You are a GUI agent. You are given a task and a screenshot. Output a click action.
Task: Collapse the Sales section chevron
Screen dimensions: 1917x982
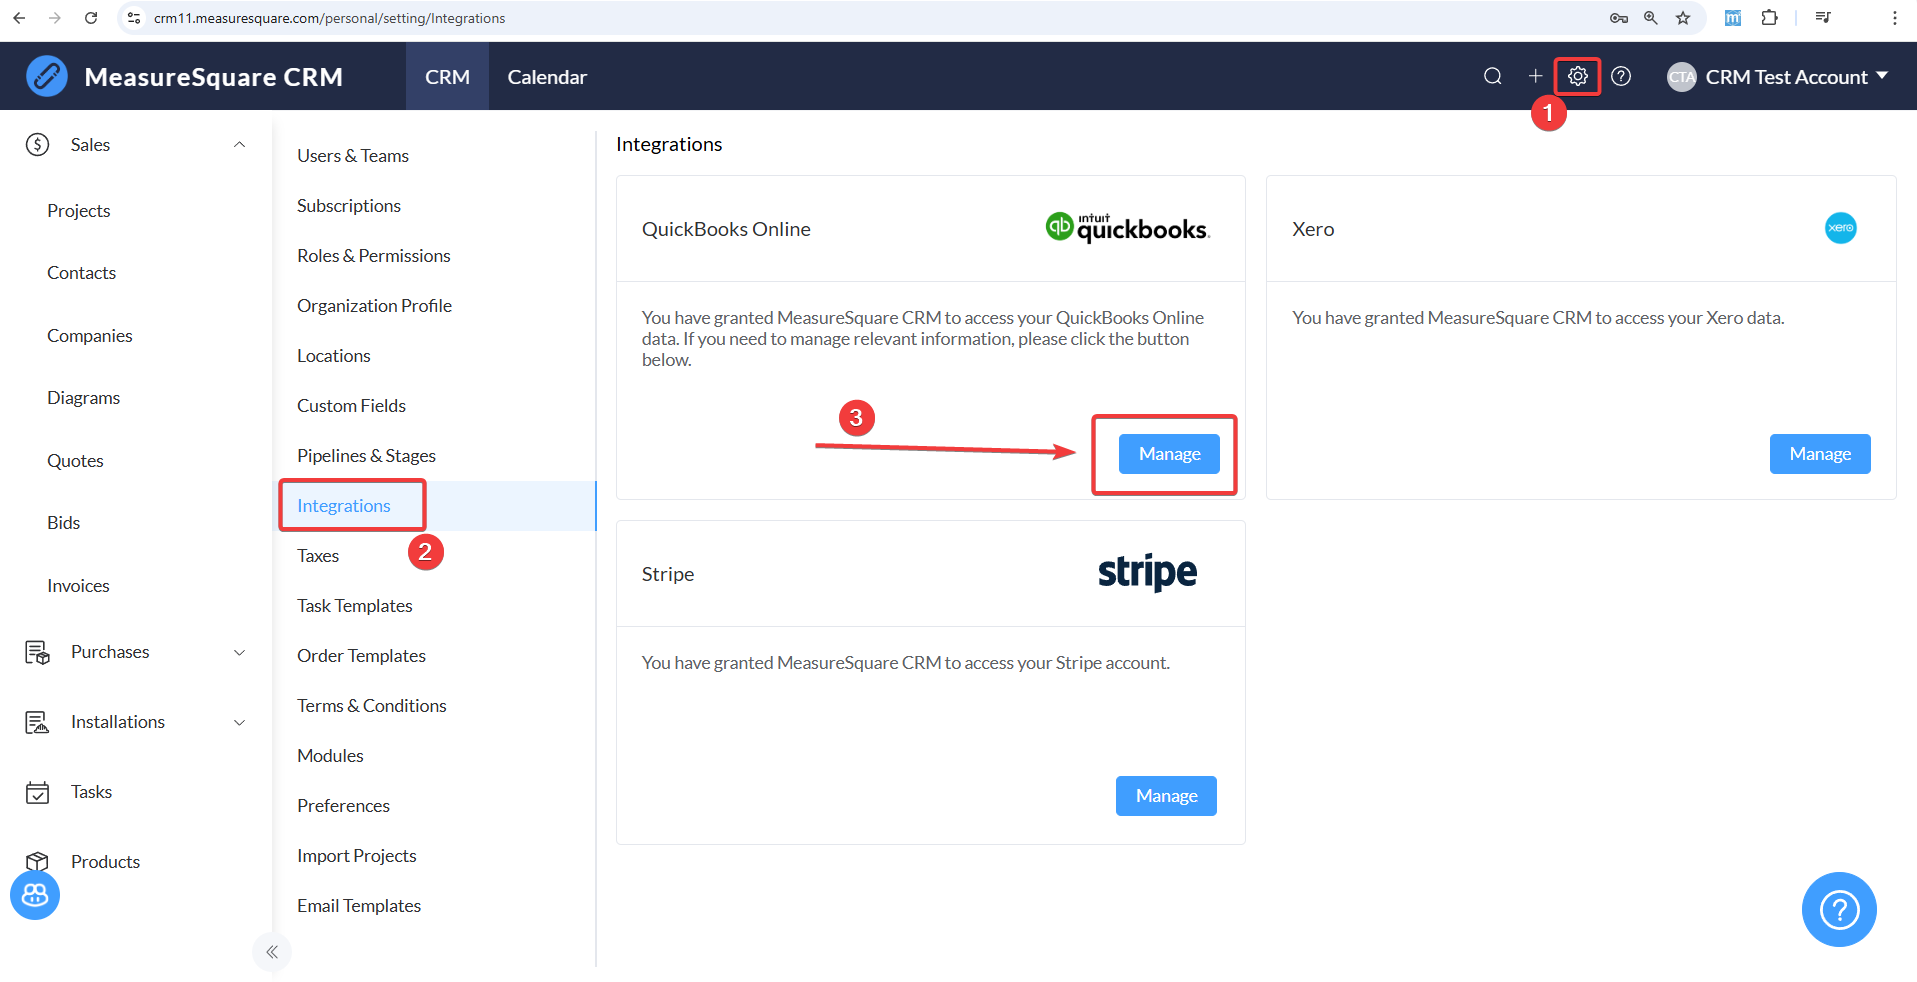click(x=239, y=145)
